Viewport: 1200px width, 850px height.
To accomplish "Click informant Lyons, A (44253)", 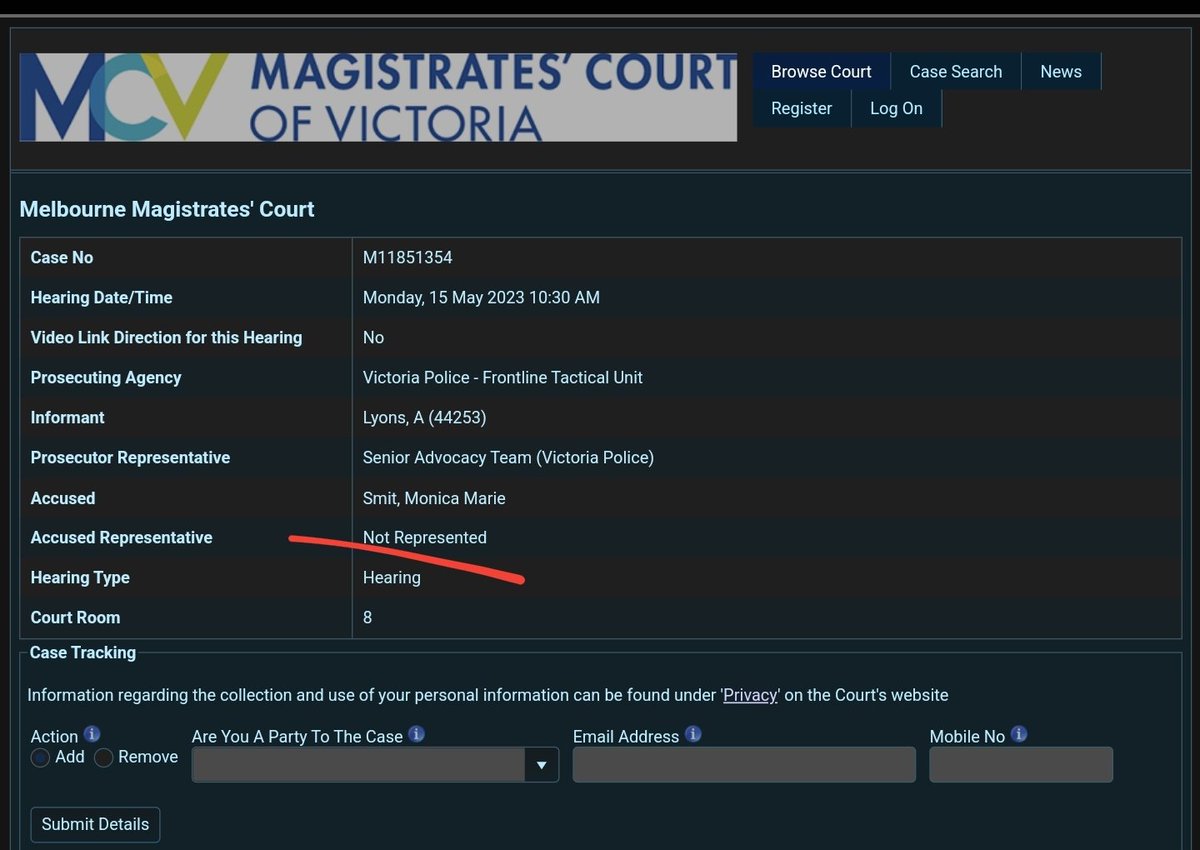I will tap(425, 417).
